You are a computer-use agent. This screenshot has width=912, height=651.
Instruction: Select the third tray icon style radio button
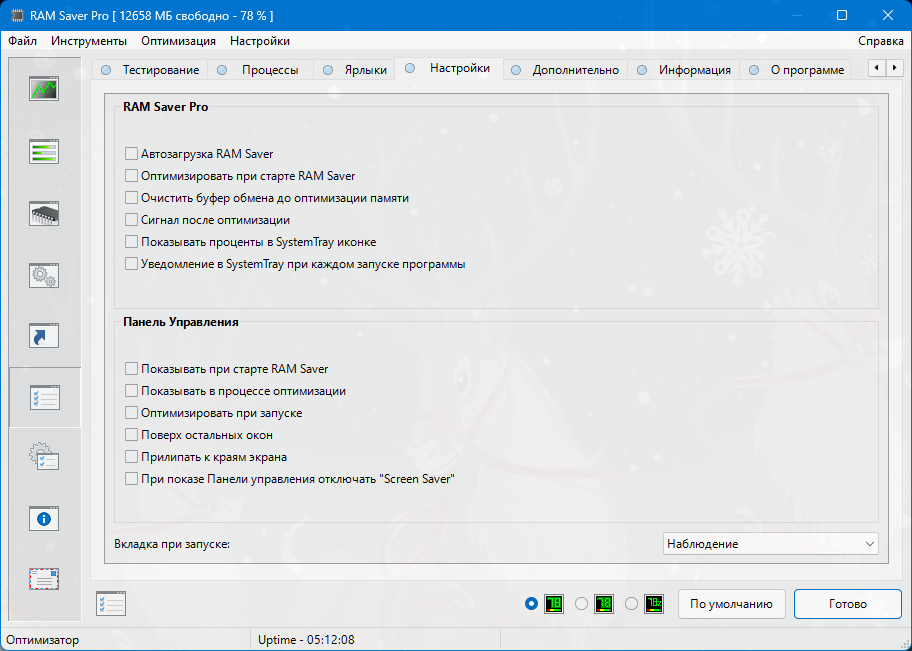631,604
